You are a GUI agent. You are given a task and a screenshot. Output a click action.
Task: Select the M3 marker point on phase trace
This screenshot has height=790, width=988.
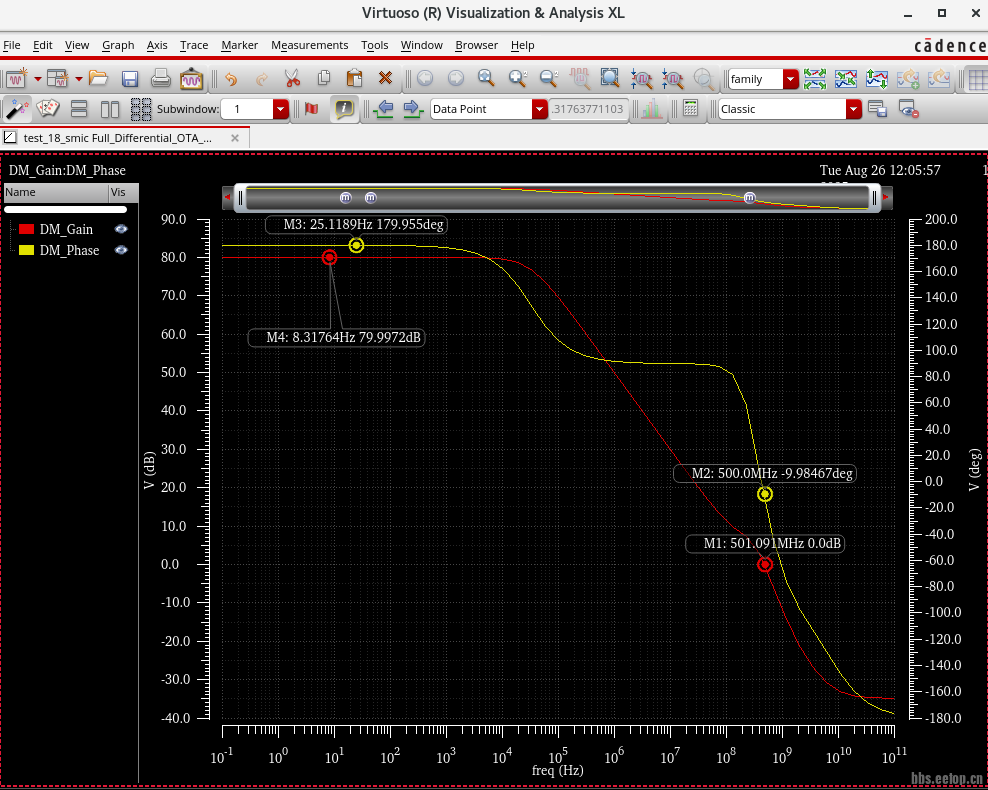pos(357,245)
